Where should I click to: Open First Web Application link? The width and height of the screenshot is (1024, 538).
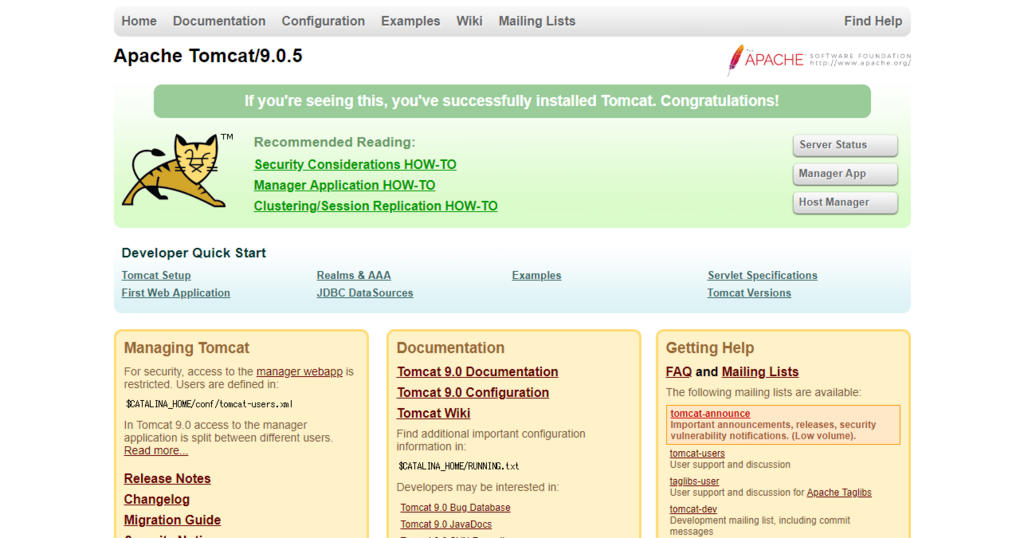[176, 293]
